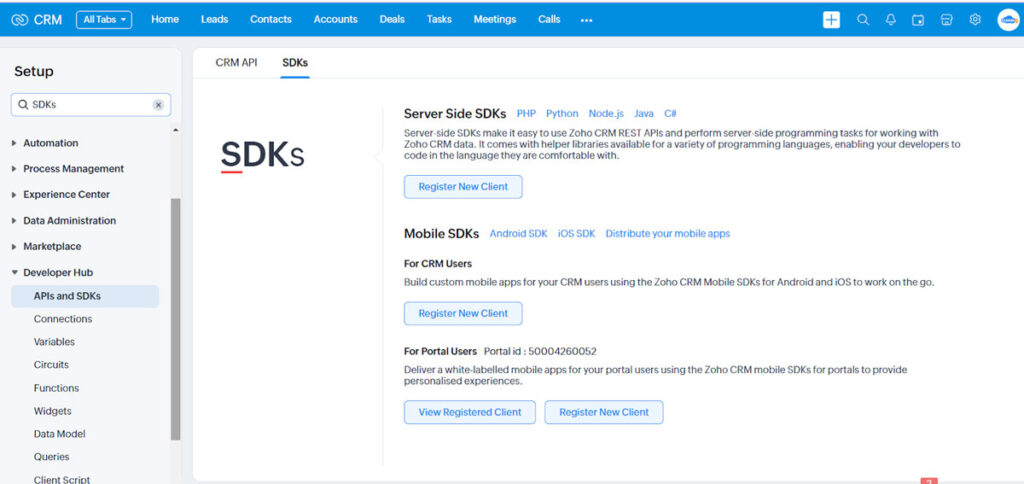Open Connections in Developer Hub
The width and height of the screenshot is (1024, 484).
click(63, 319)
